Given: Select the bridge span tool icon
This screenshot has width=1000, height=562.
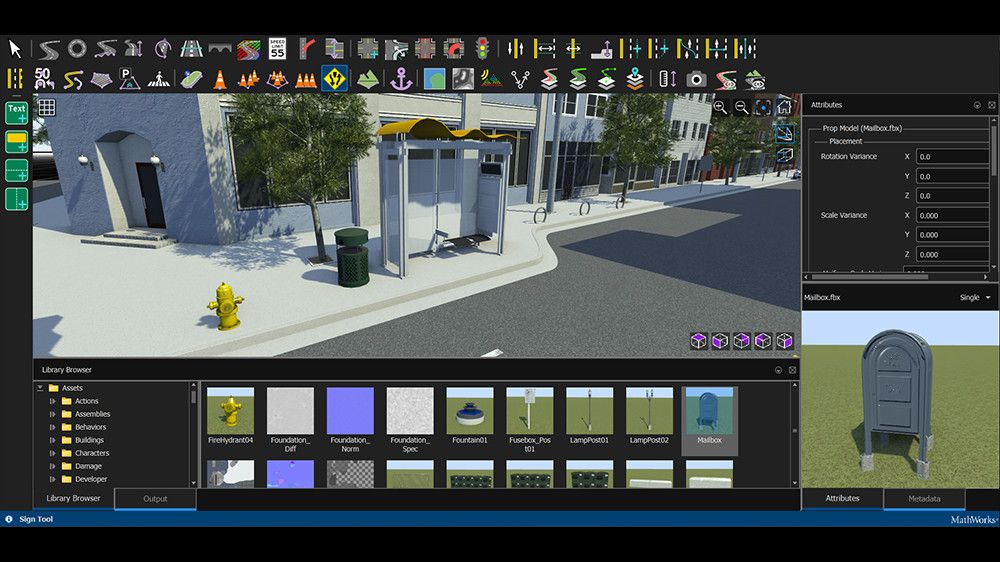Looking at the screenshot, I should tap(220, 48).
